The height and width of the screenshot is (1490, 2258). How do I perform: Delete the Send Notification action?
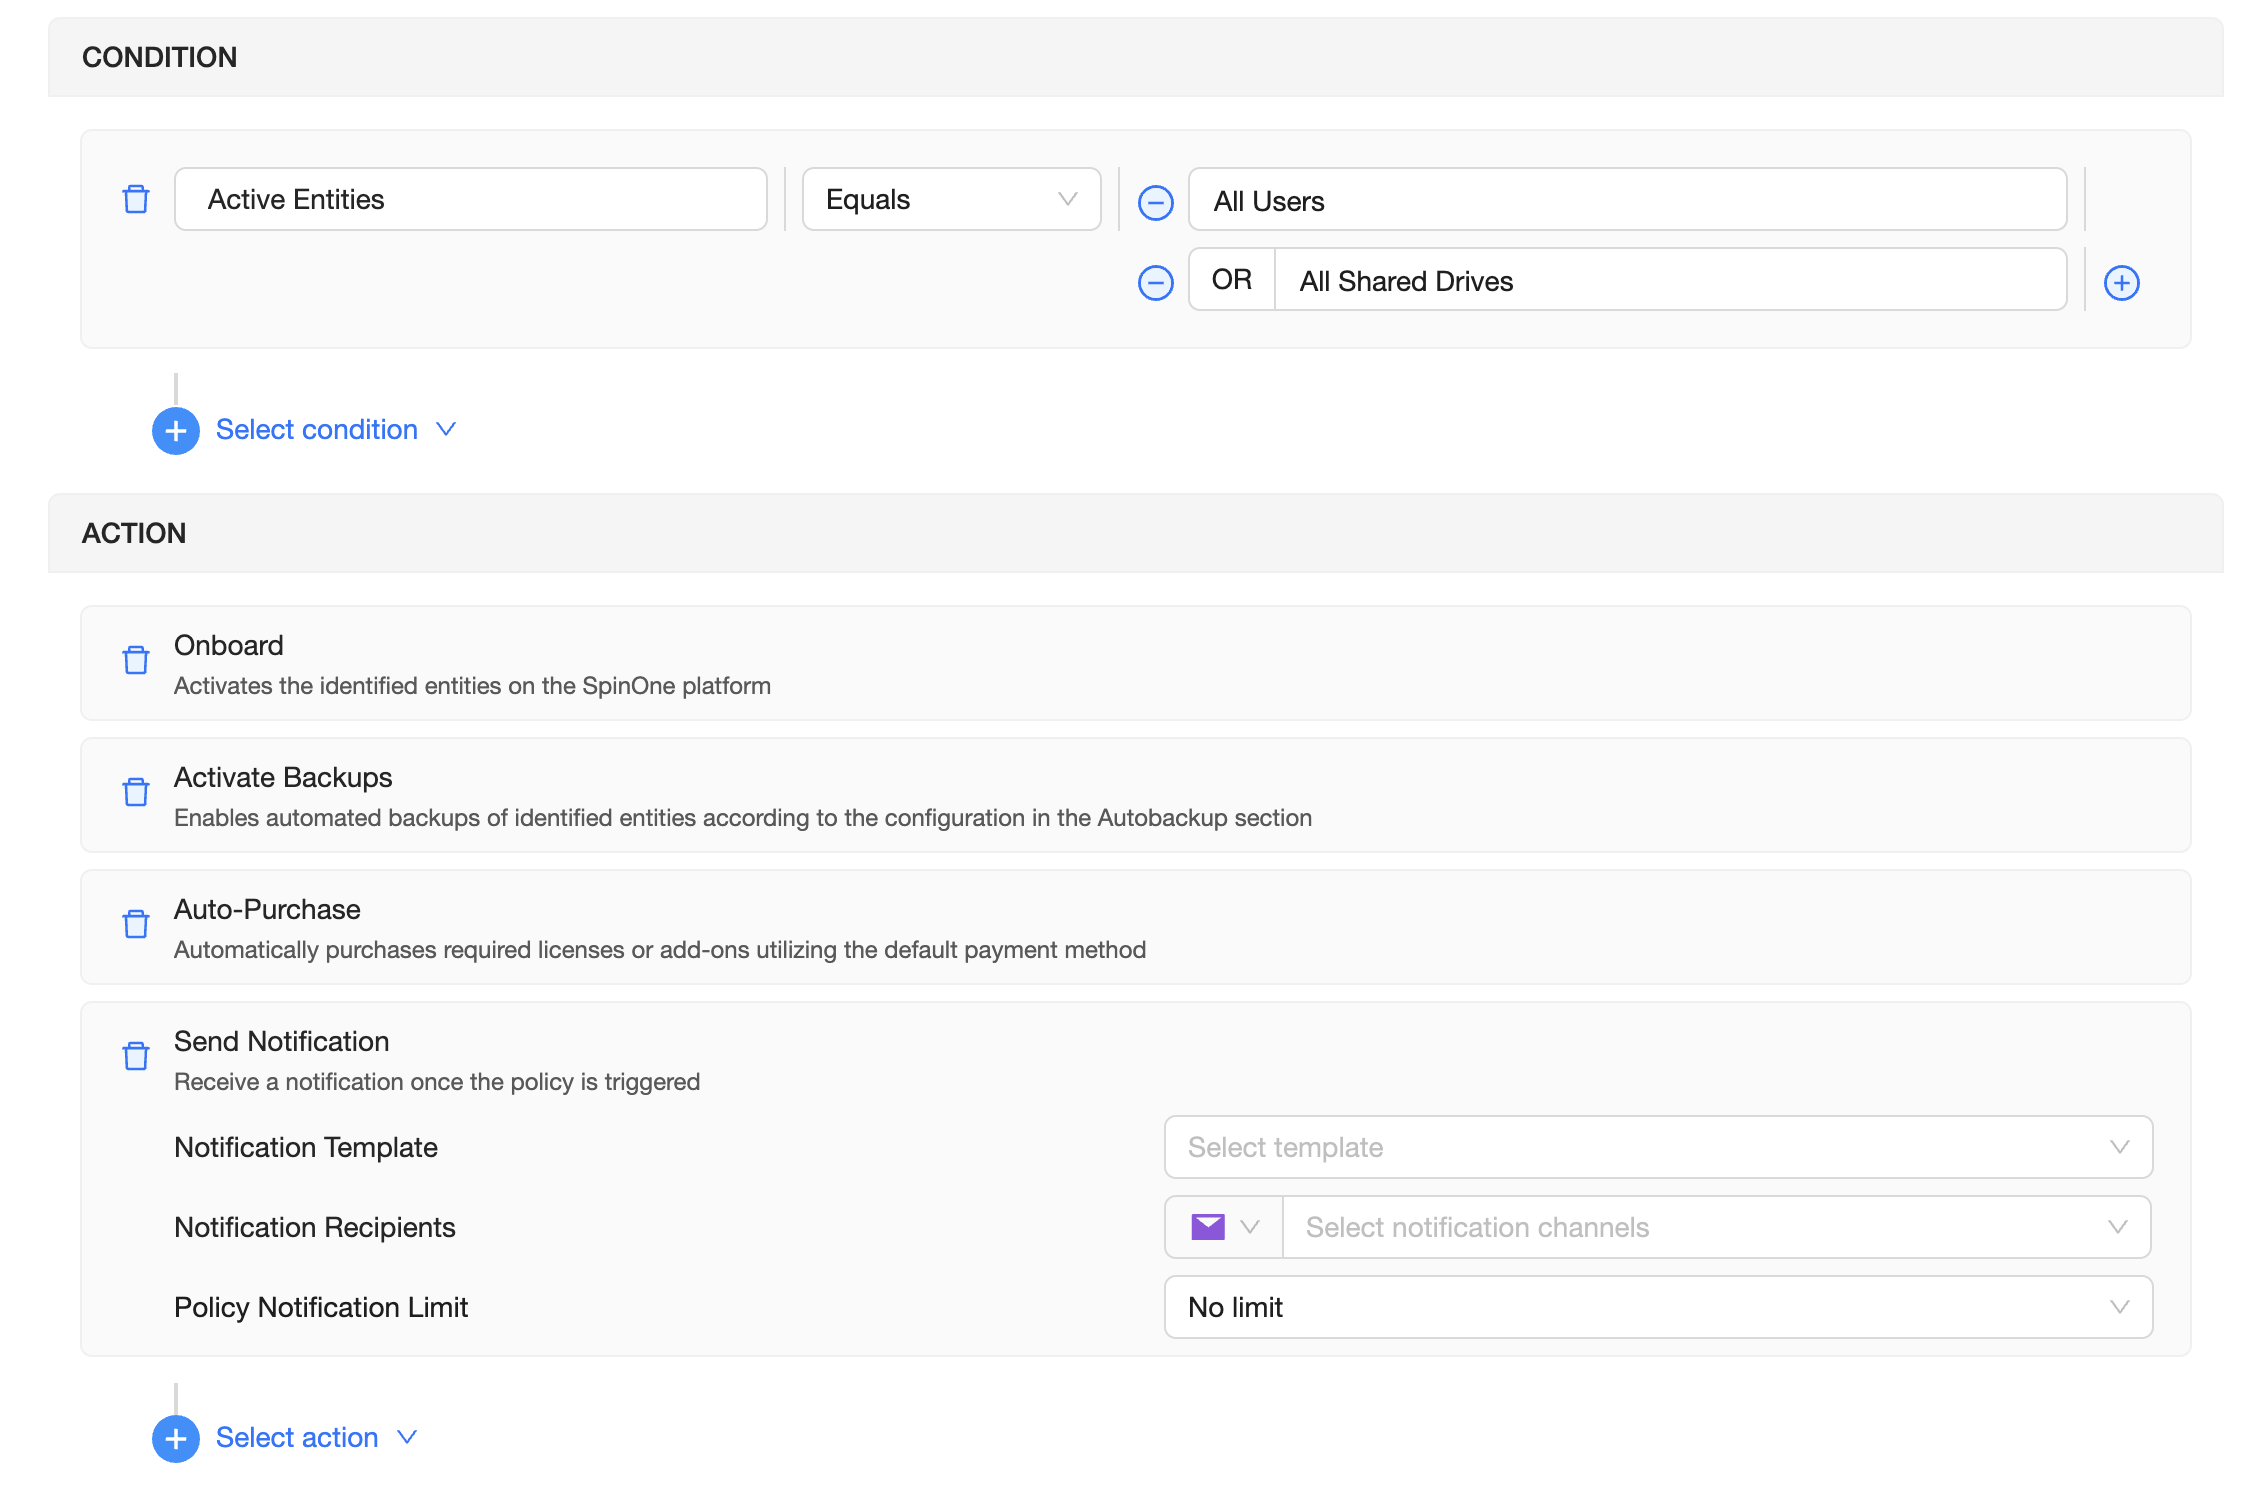136,1056
